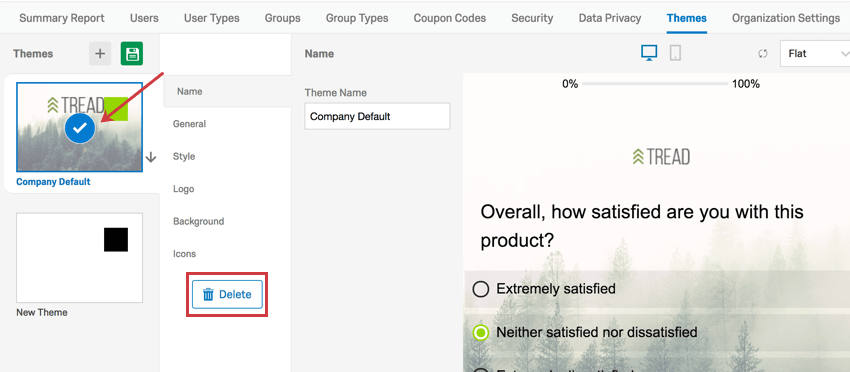Click the survey question text in preview
The image size is (850, 372).
click(642, 226)
